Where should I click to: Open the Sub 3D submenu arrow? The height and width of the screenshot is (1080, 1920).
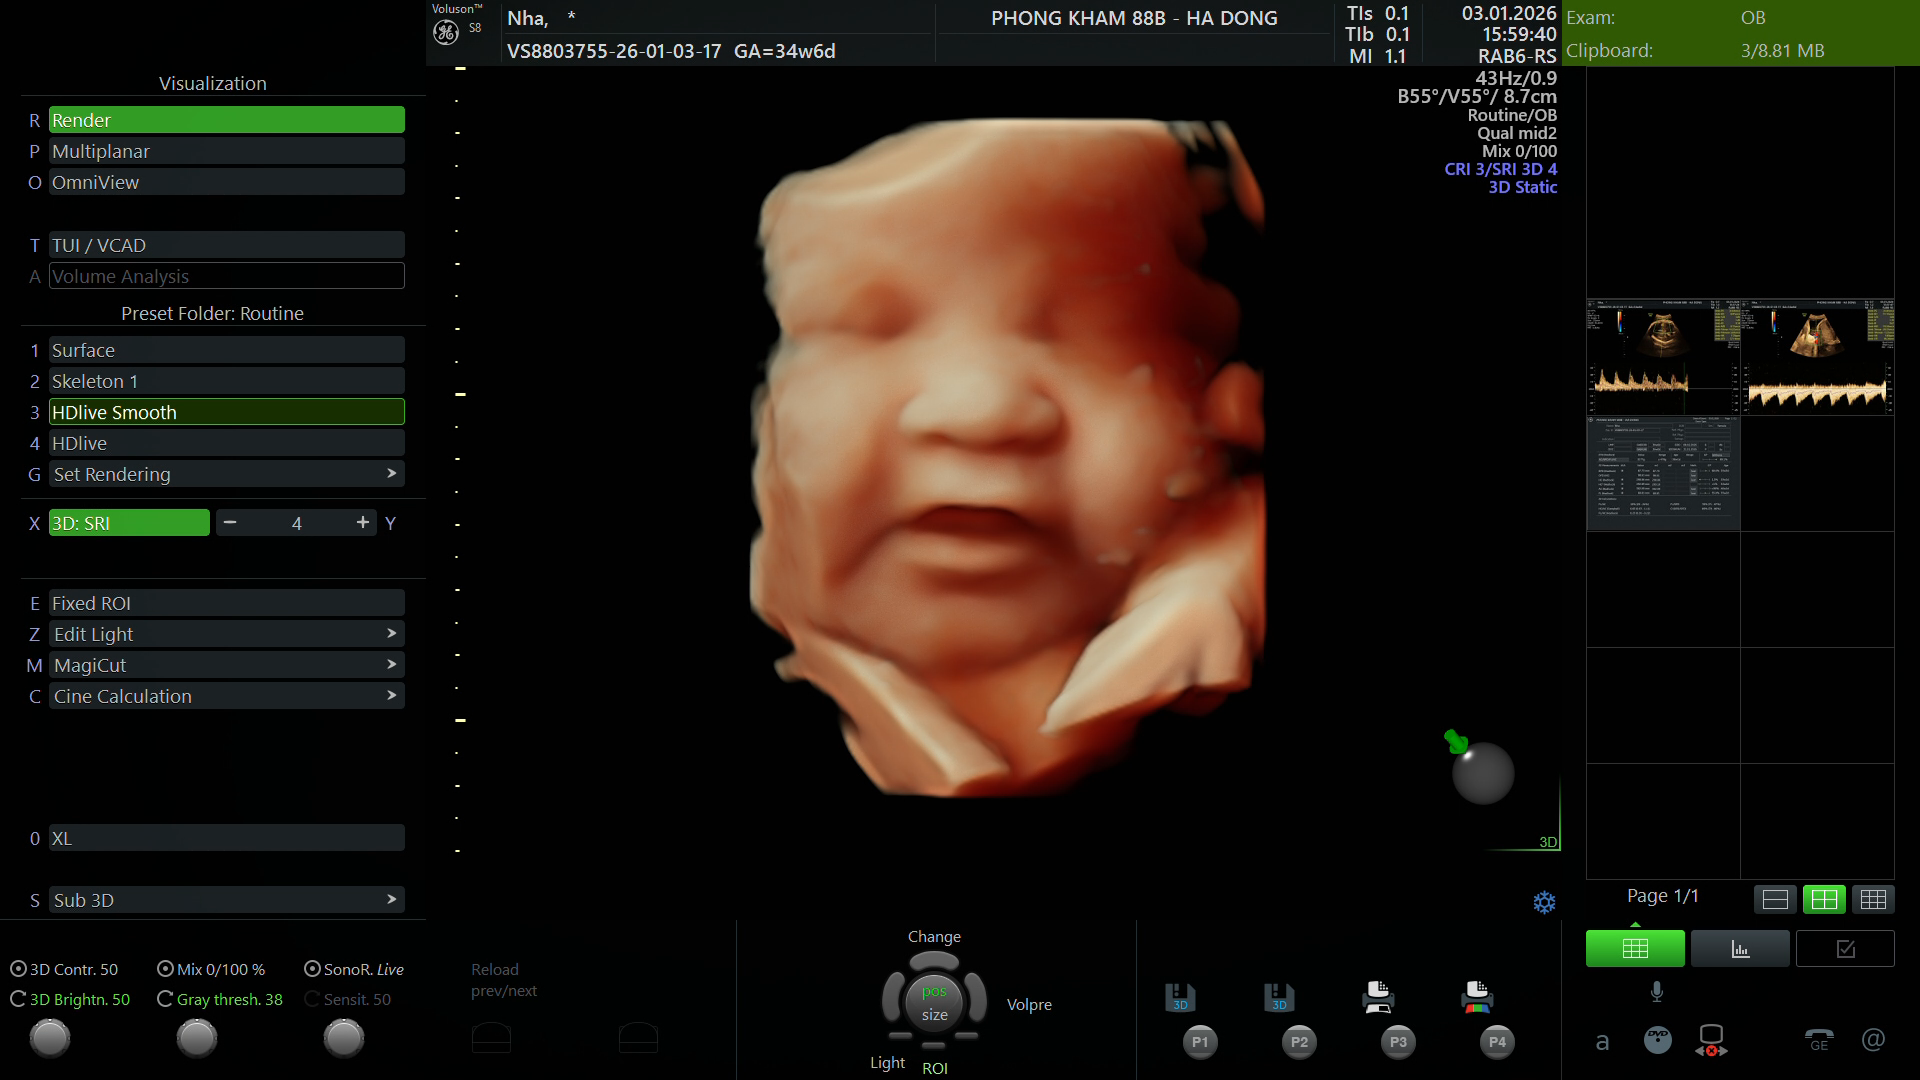tap(391, 900)
